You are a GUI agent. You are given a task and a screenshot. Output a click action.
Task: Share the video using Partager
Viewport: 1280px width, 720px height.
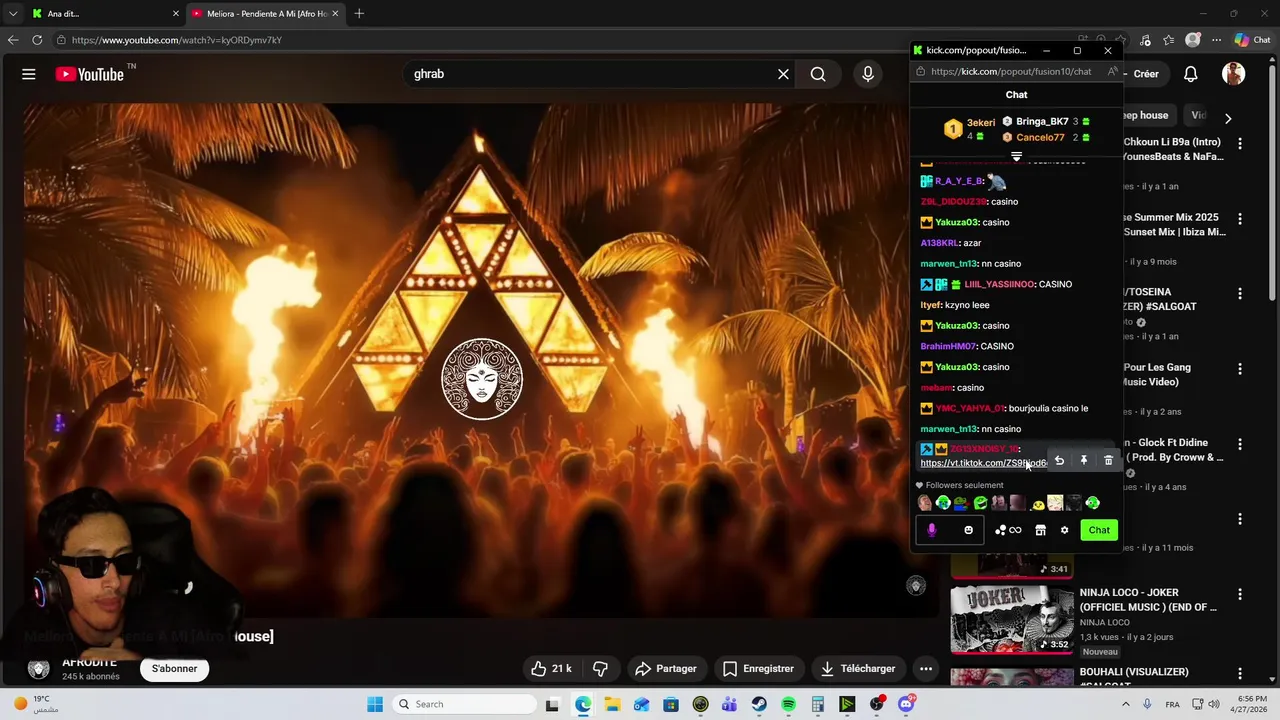pos(666,668)
